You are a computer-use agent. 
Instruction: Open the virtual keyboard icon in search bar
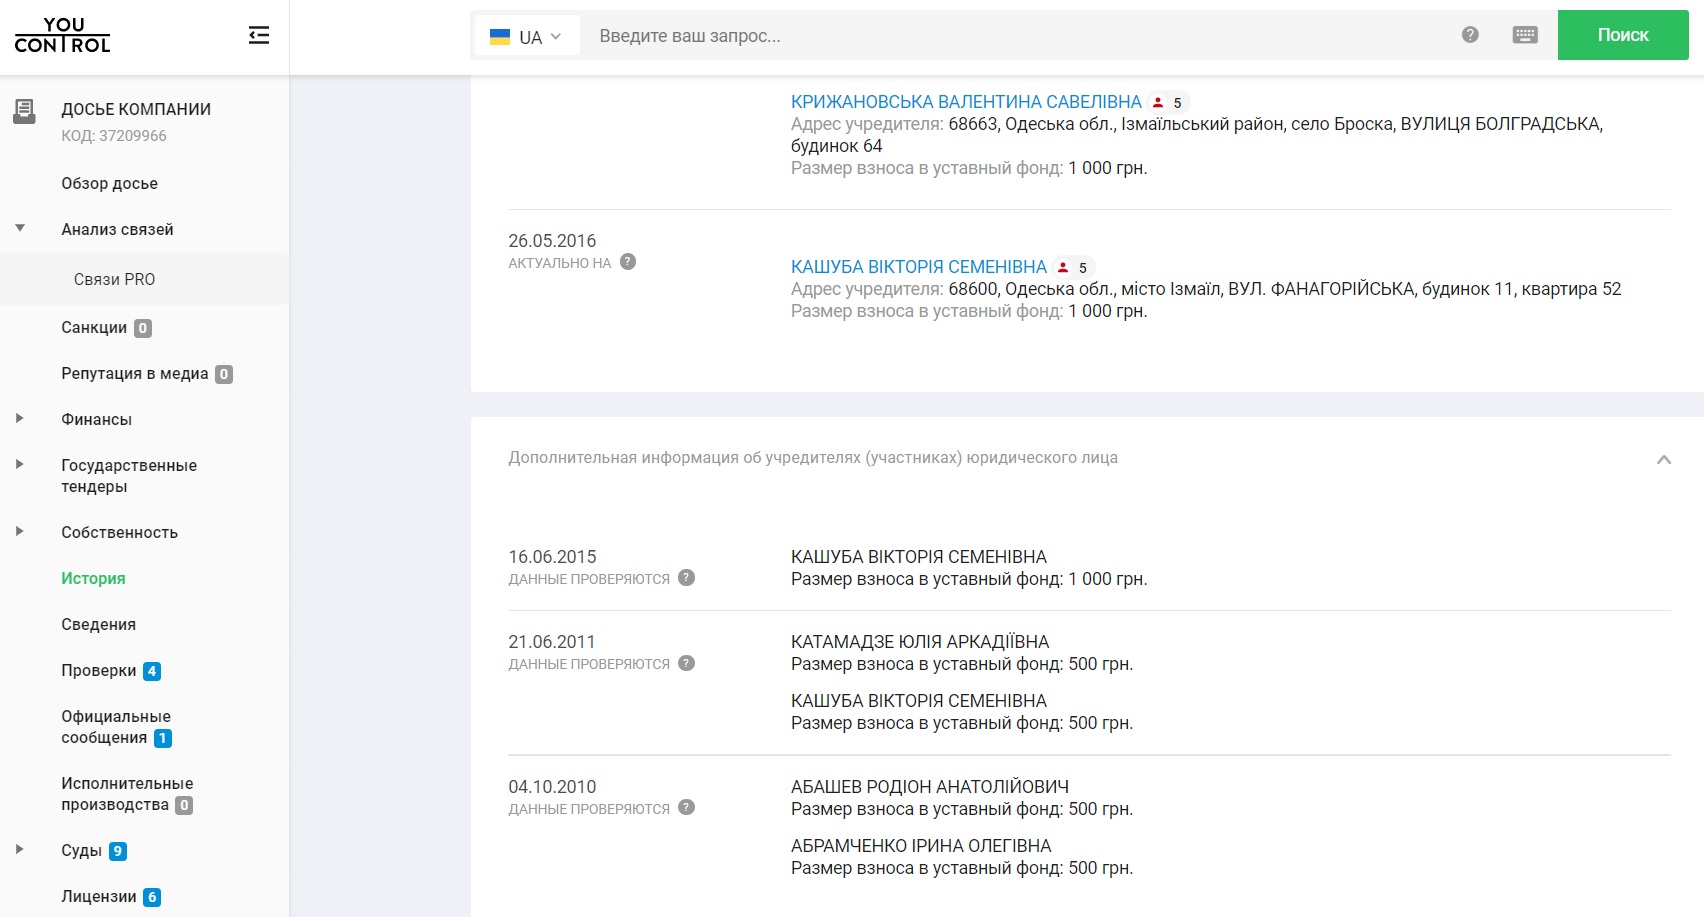[1524, 35]
